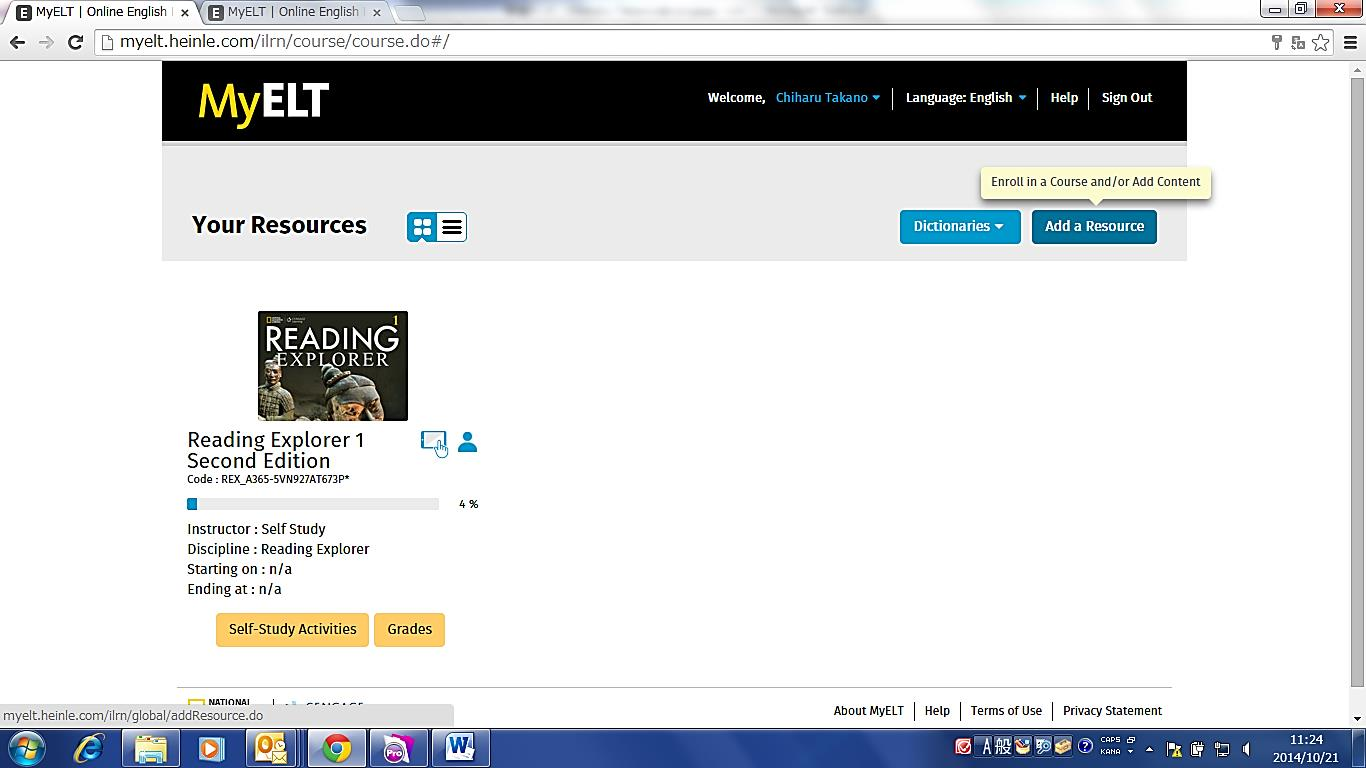Viewport: 1366px width, 768px height.
Task: Toggle KANA indicator in IME bar
Action: [1110, 752]
